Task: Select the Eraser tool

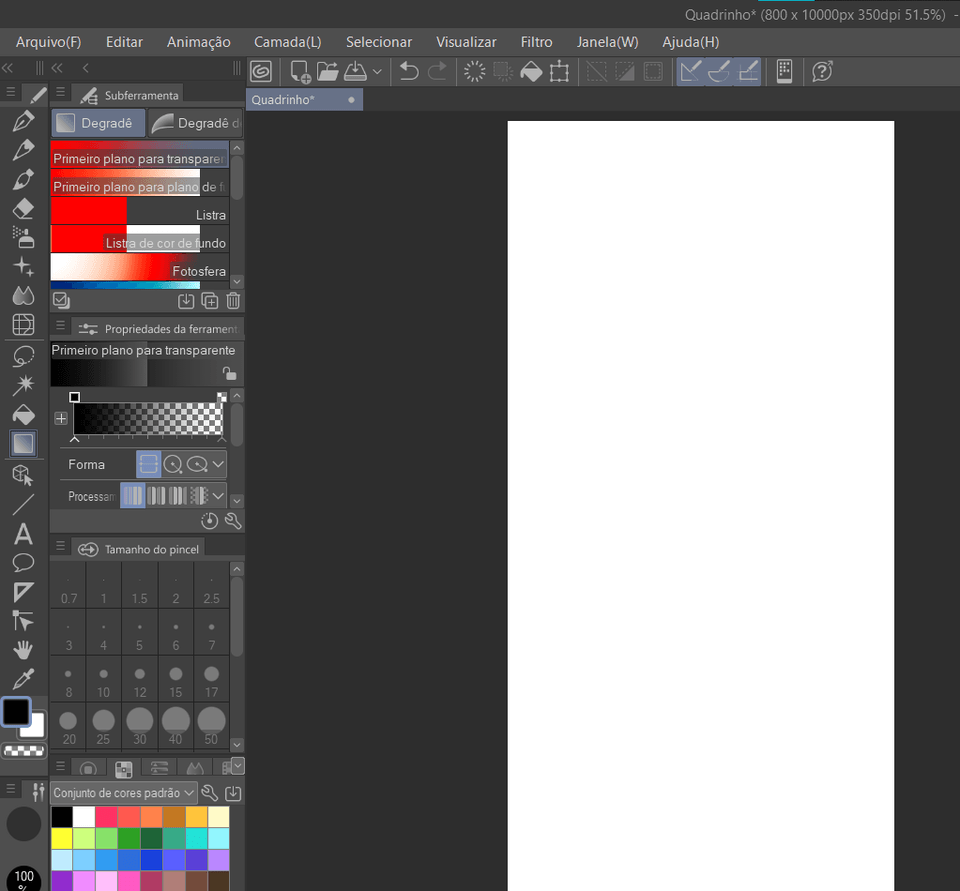Action: (x=23, y=209)
